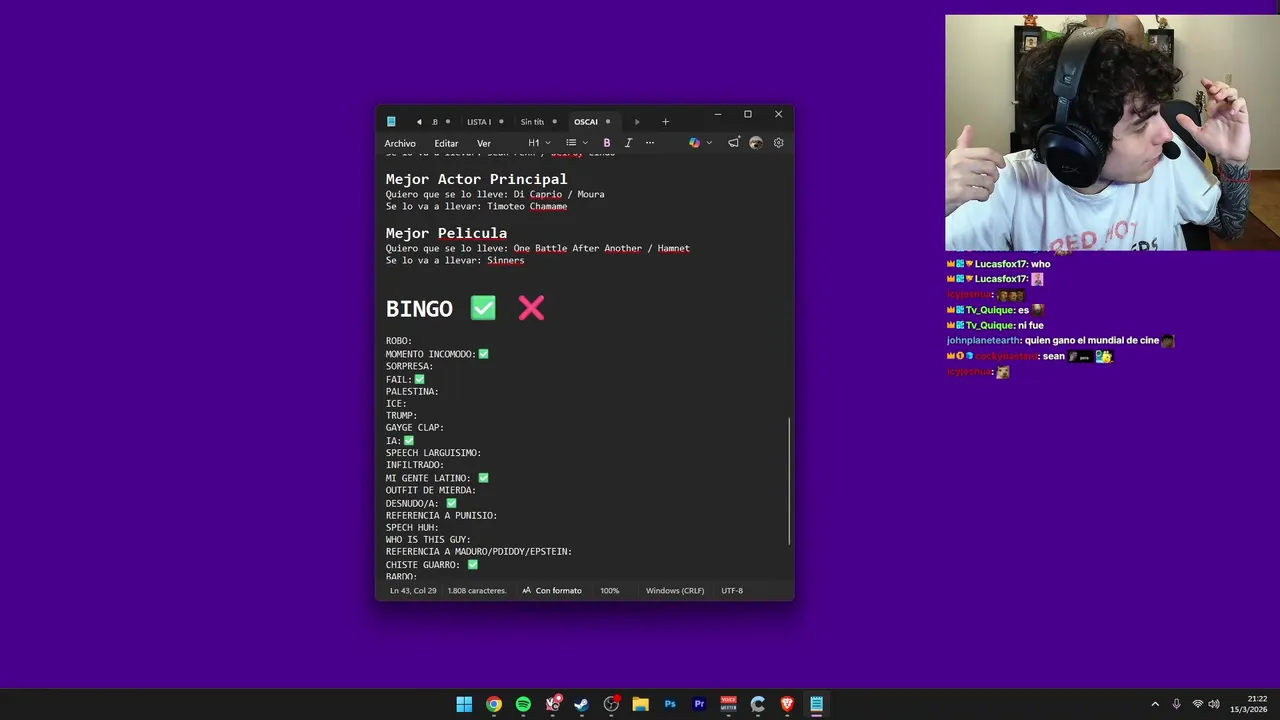The width and height of the screenshot is (1280, 720).
Task: Click the SPEECH LARGUISIMO: line
Action: tap(433, 453)
